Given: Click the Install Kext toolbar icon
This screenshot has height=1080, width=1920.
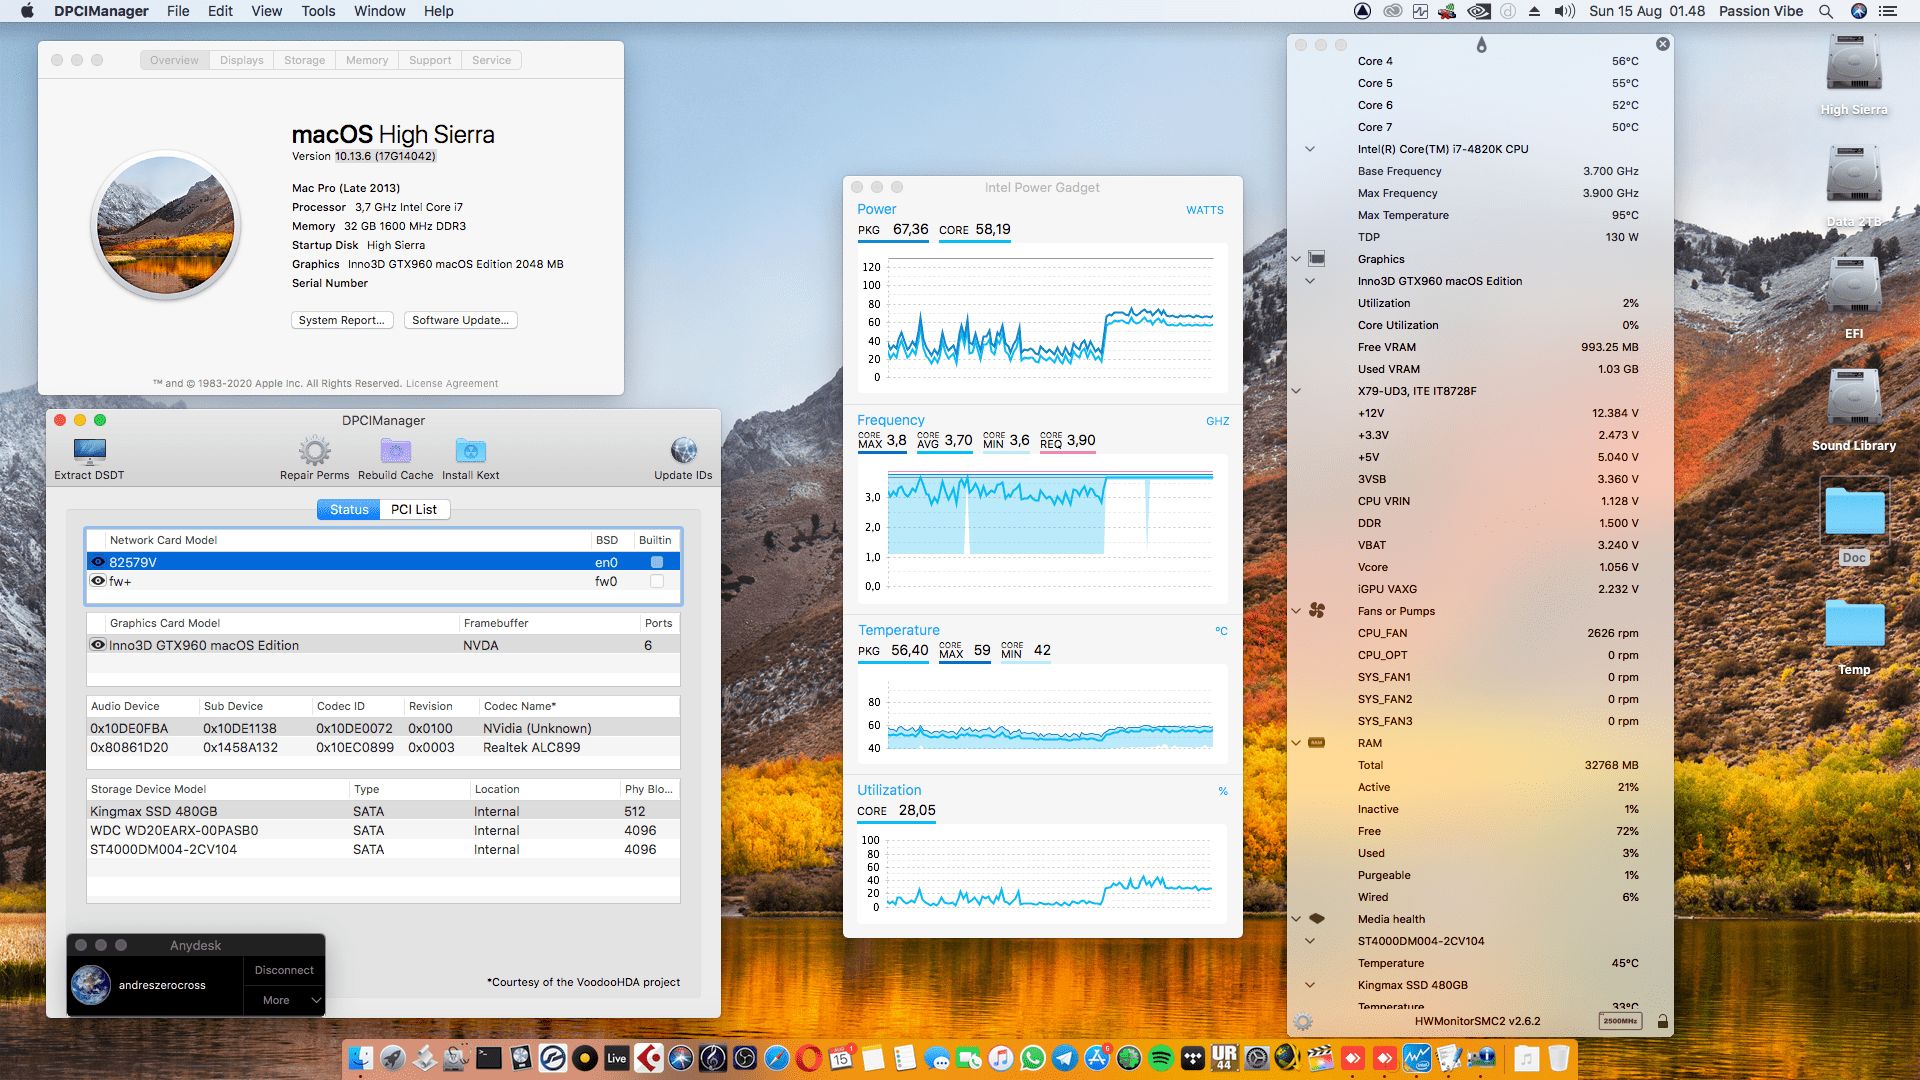Looking at the screenshot, I should click(470, 451).
